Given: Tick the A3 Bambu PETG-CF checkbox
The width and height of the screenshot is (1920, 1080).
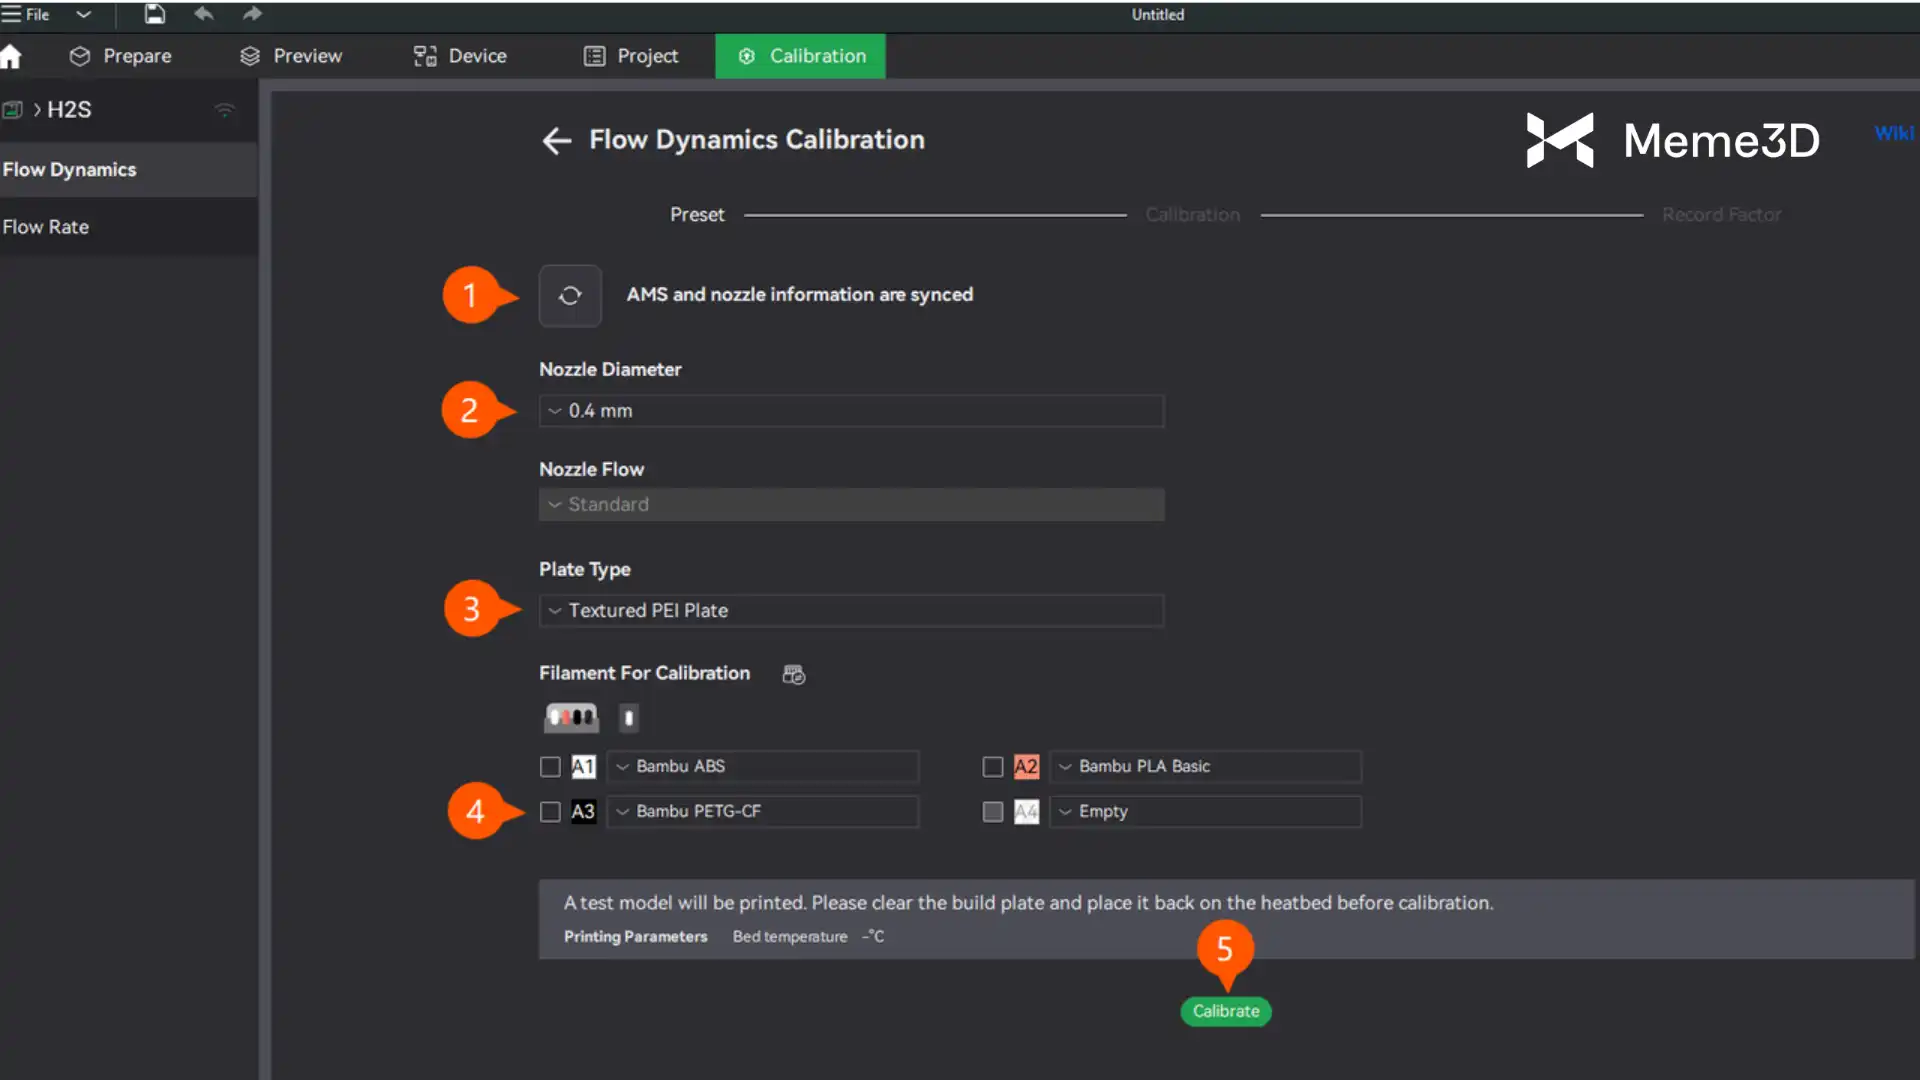Looking at the screenshot, I should (550, 812).
